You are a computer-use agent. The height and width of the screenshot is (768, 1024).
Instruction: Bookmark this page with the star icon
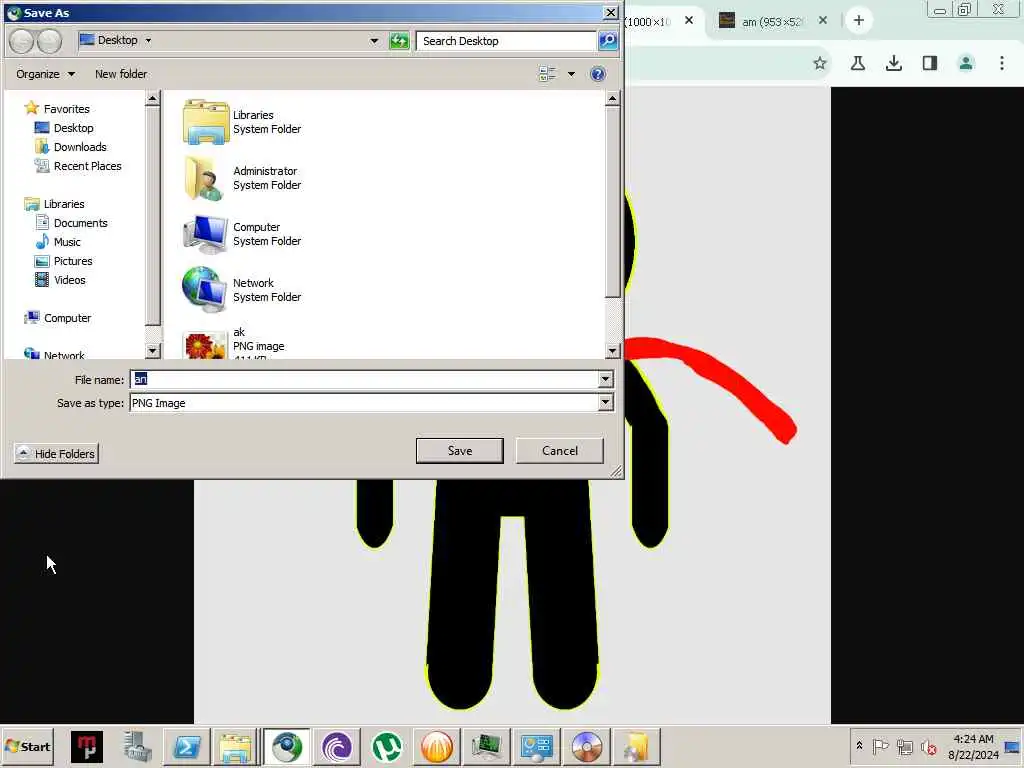tap(820, 63)
